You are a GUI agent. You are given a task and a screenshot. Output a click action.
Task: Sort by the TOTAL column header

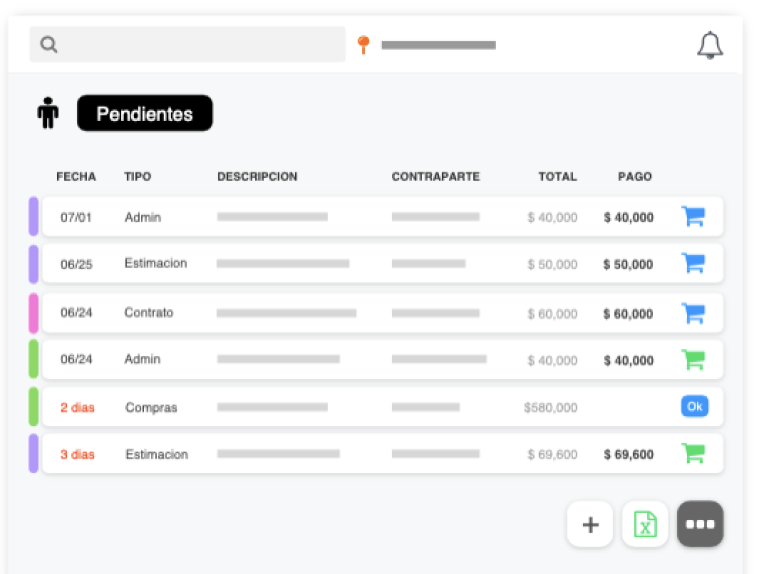pos(557,177)
